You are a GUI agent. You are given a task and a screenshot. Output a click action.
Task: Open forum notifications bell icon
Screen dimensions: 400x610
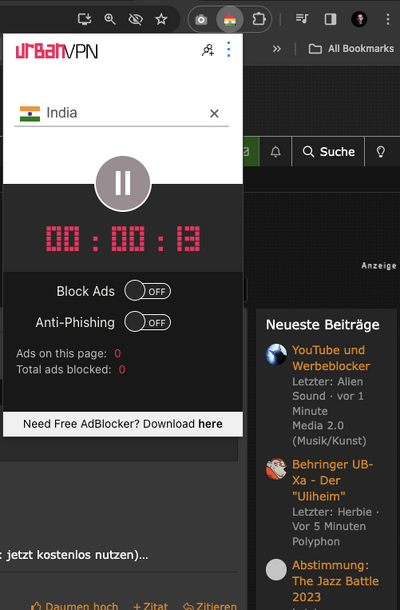click(x=275, y=151)
